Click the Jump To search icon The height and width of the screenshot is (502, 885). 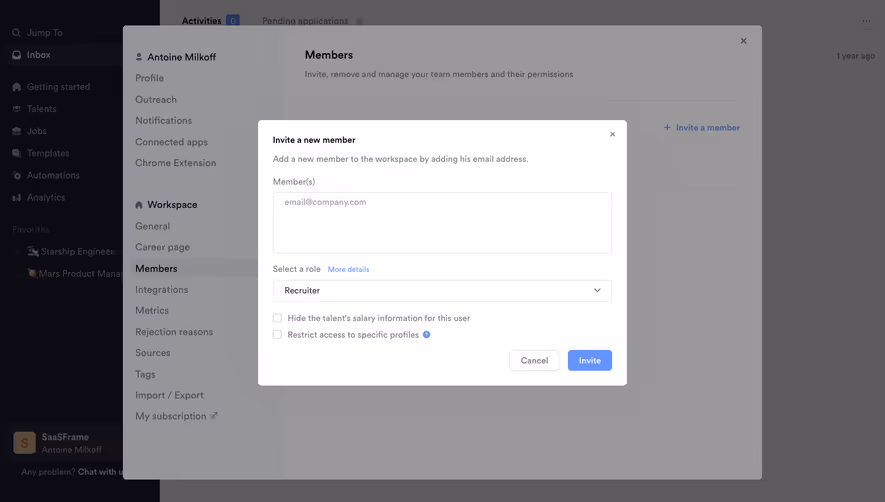(16, 33)
